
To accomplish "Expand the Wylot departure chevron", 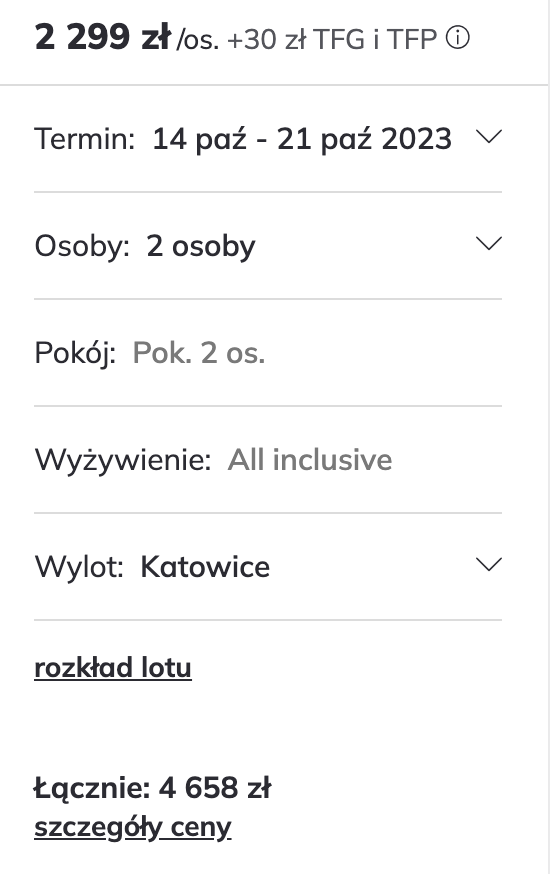I will (489, 565).
